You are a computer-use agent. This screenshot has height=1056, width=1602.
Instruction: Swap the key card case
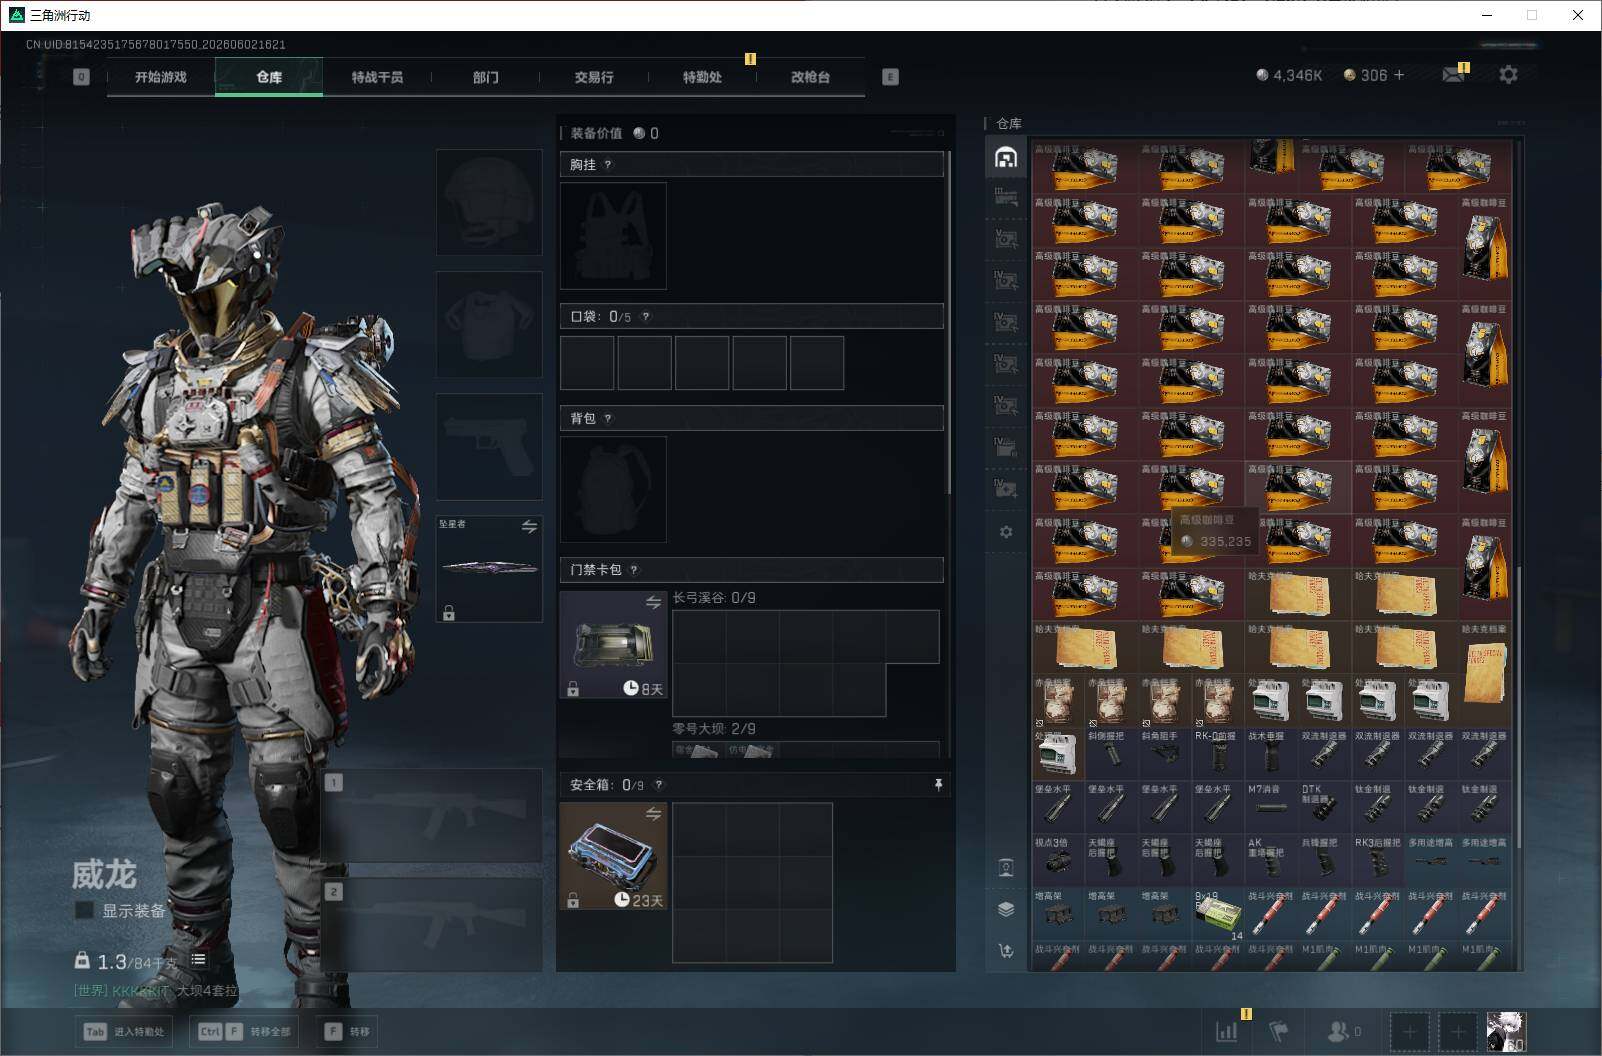[x=653, y=602]
